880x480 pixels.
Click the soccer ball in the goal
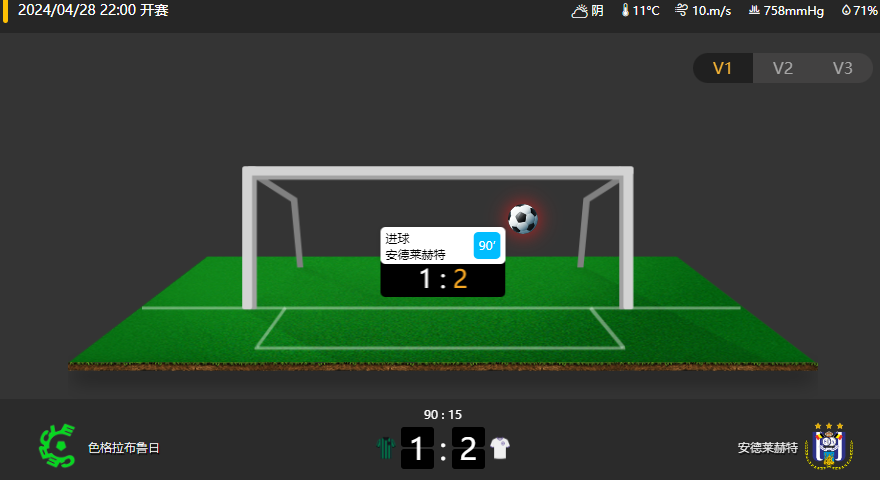tap(522, 219)
